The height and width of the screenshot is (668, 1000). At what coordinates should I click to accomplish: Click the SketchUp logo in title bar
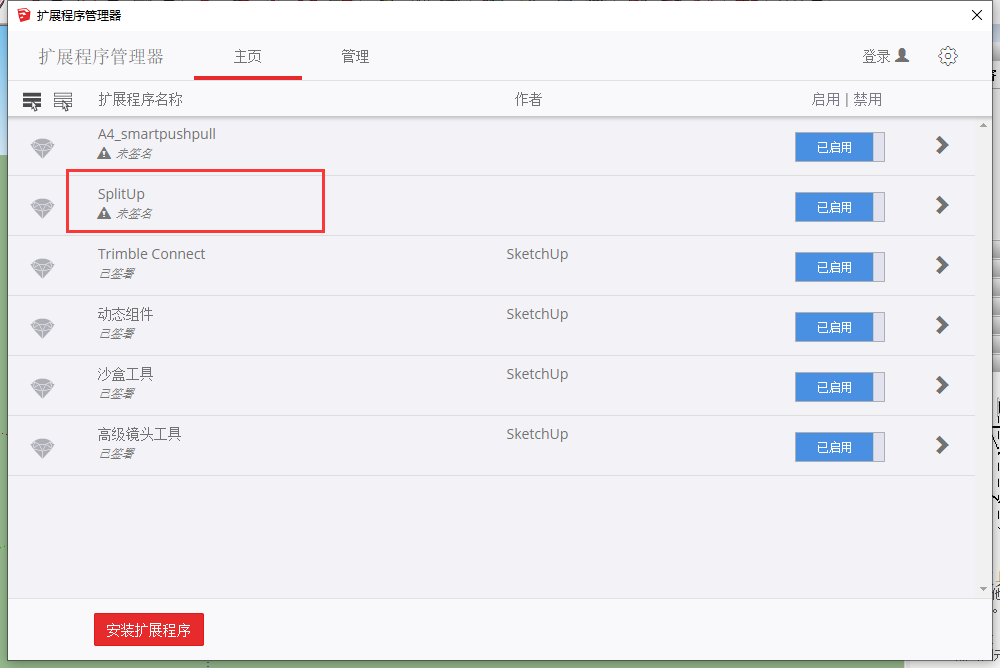pyautogui.click(x=24, y=15)
